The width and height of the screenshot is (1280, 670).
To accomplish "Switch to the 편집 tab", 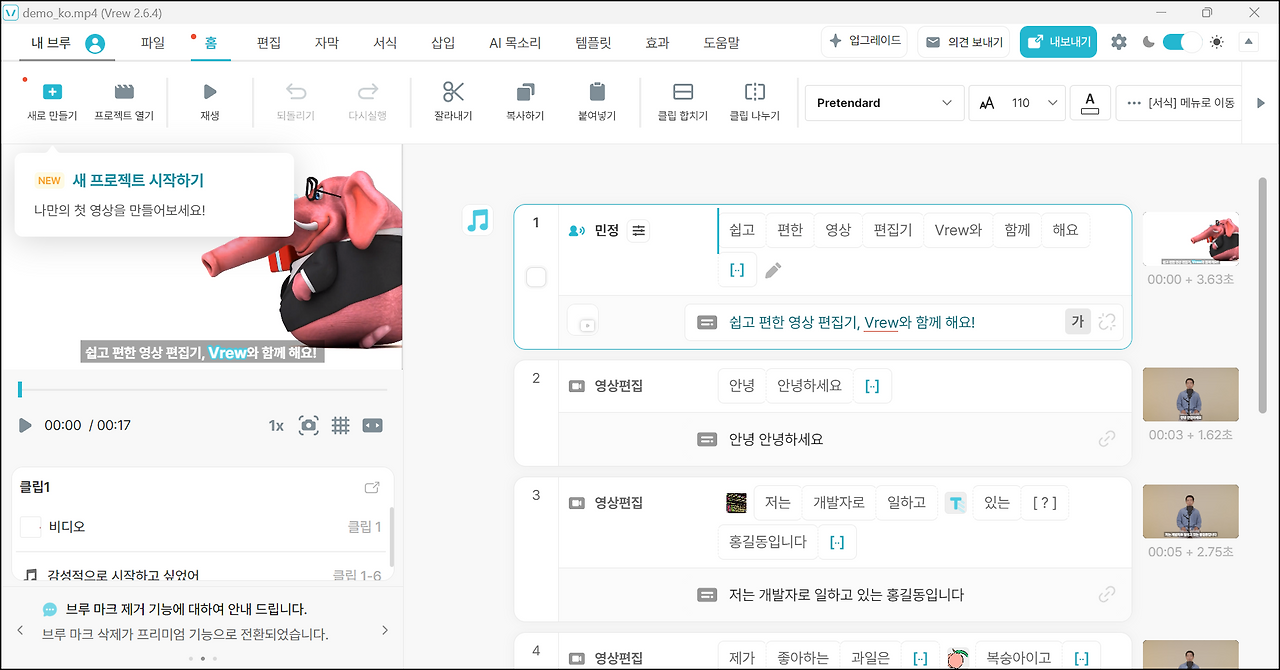I will (269, 43).
